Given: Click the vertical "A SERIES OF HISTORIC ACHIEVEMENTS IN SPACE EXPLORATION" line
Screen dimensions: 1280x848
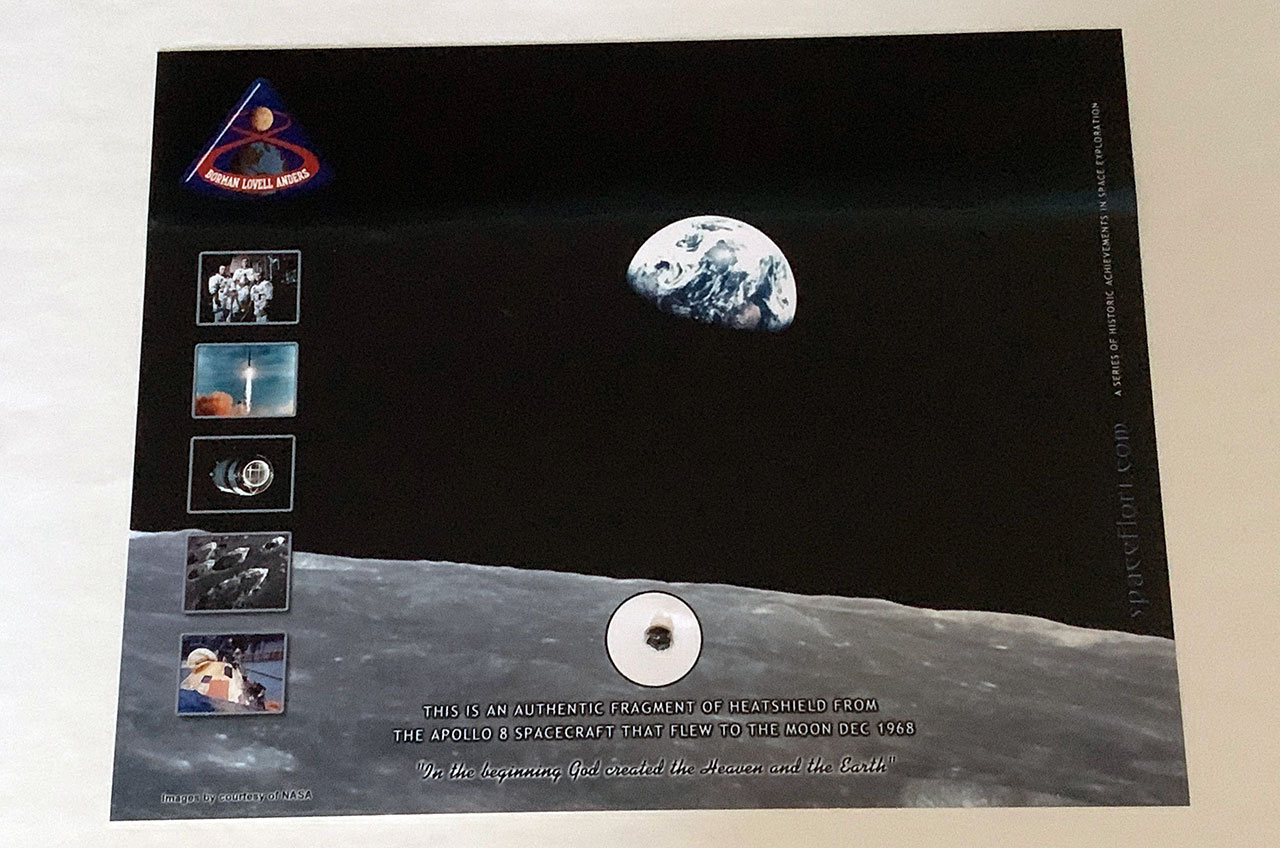Looking at the screenshot, I should pyautogui.click(x=1107, y=247).
